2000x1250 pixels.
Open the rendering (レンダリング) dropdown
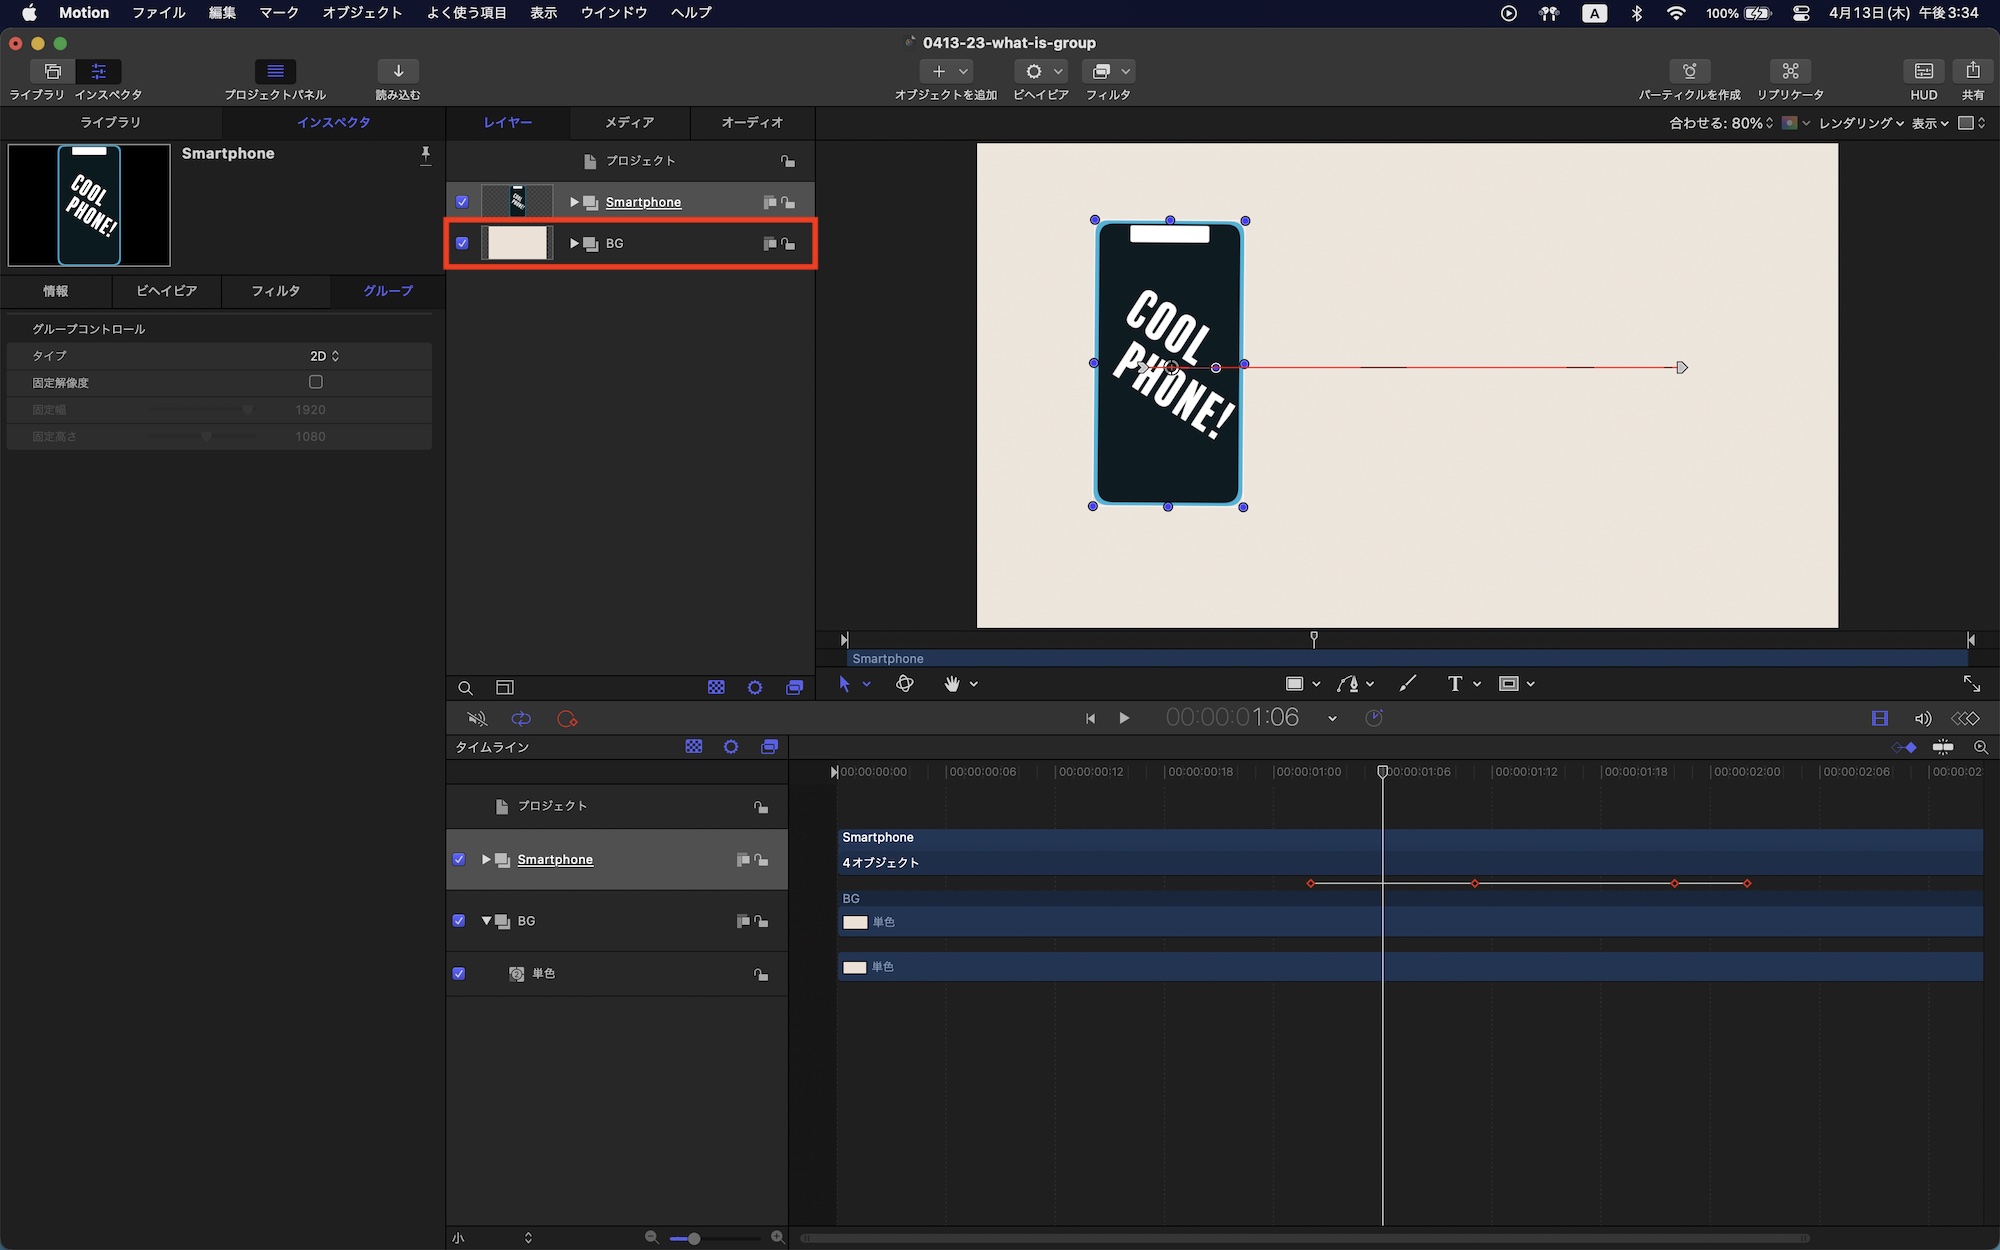point(1860,123)
